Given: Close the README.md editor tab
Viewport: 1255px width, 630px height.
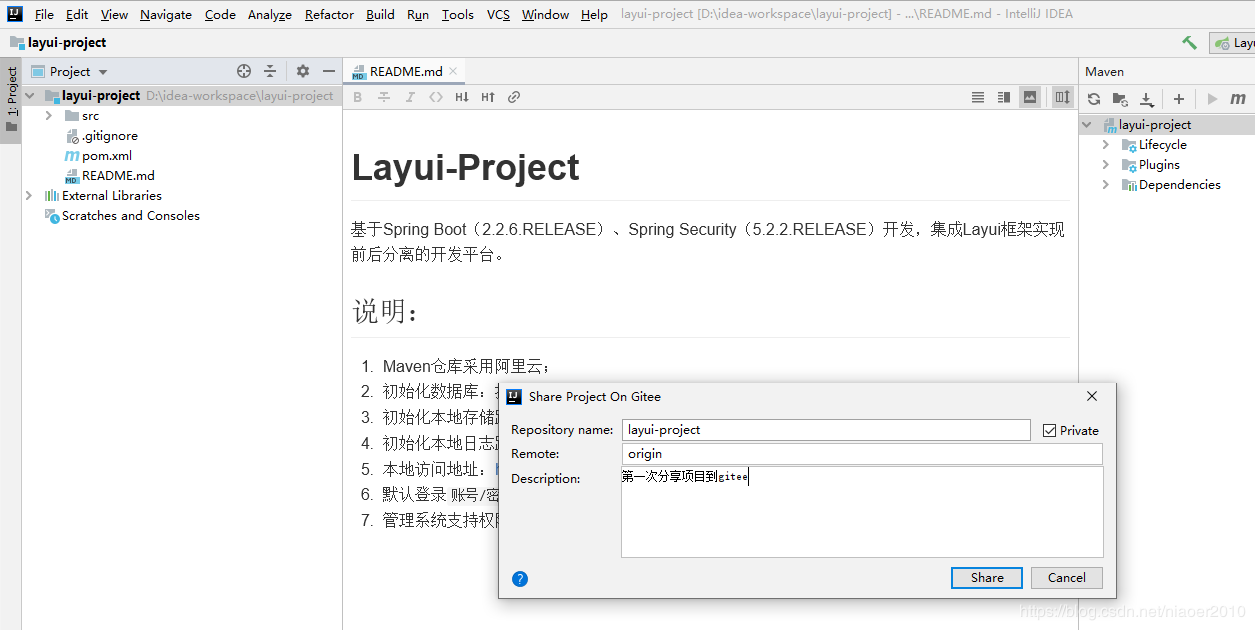Looking at the screenshot, I should click(x=453, y=71).
